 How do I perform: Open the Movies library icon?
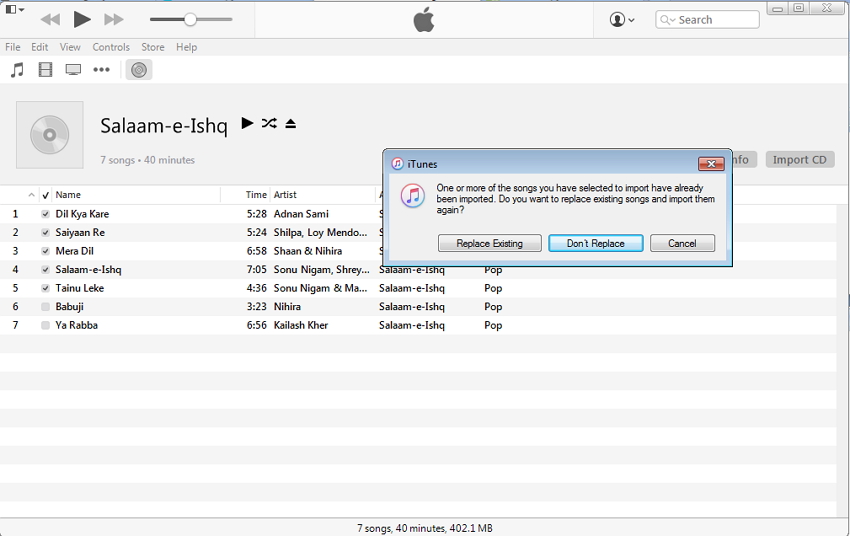pyautogui.click(x=45, y=70)
